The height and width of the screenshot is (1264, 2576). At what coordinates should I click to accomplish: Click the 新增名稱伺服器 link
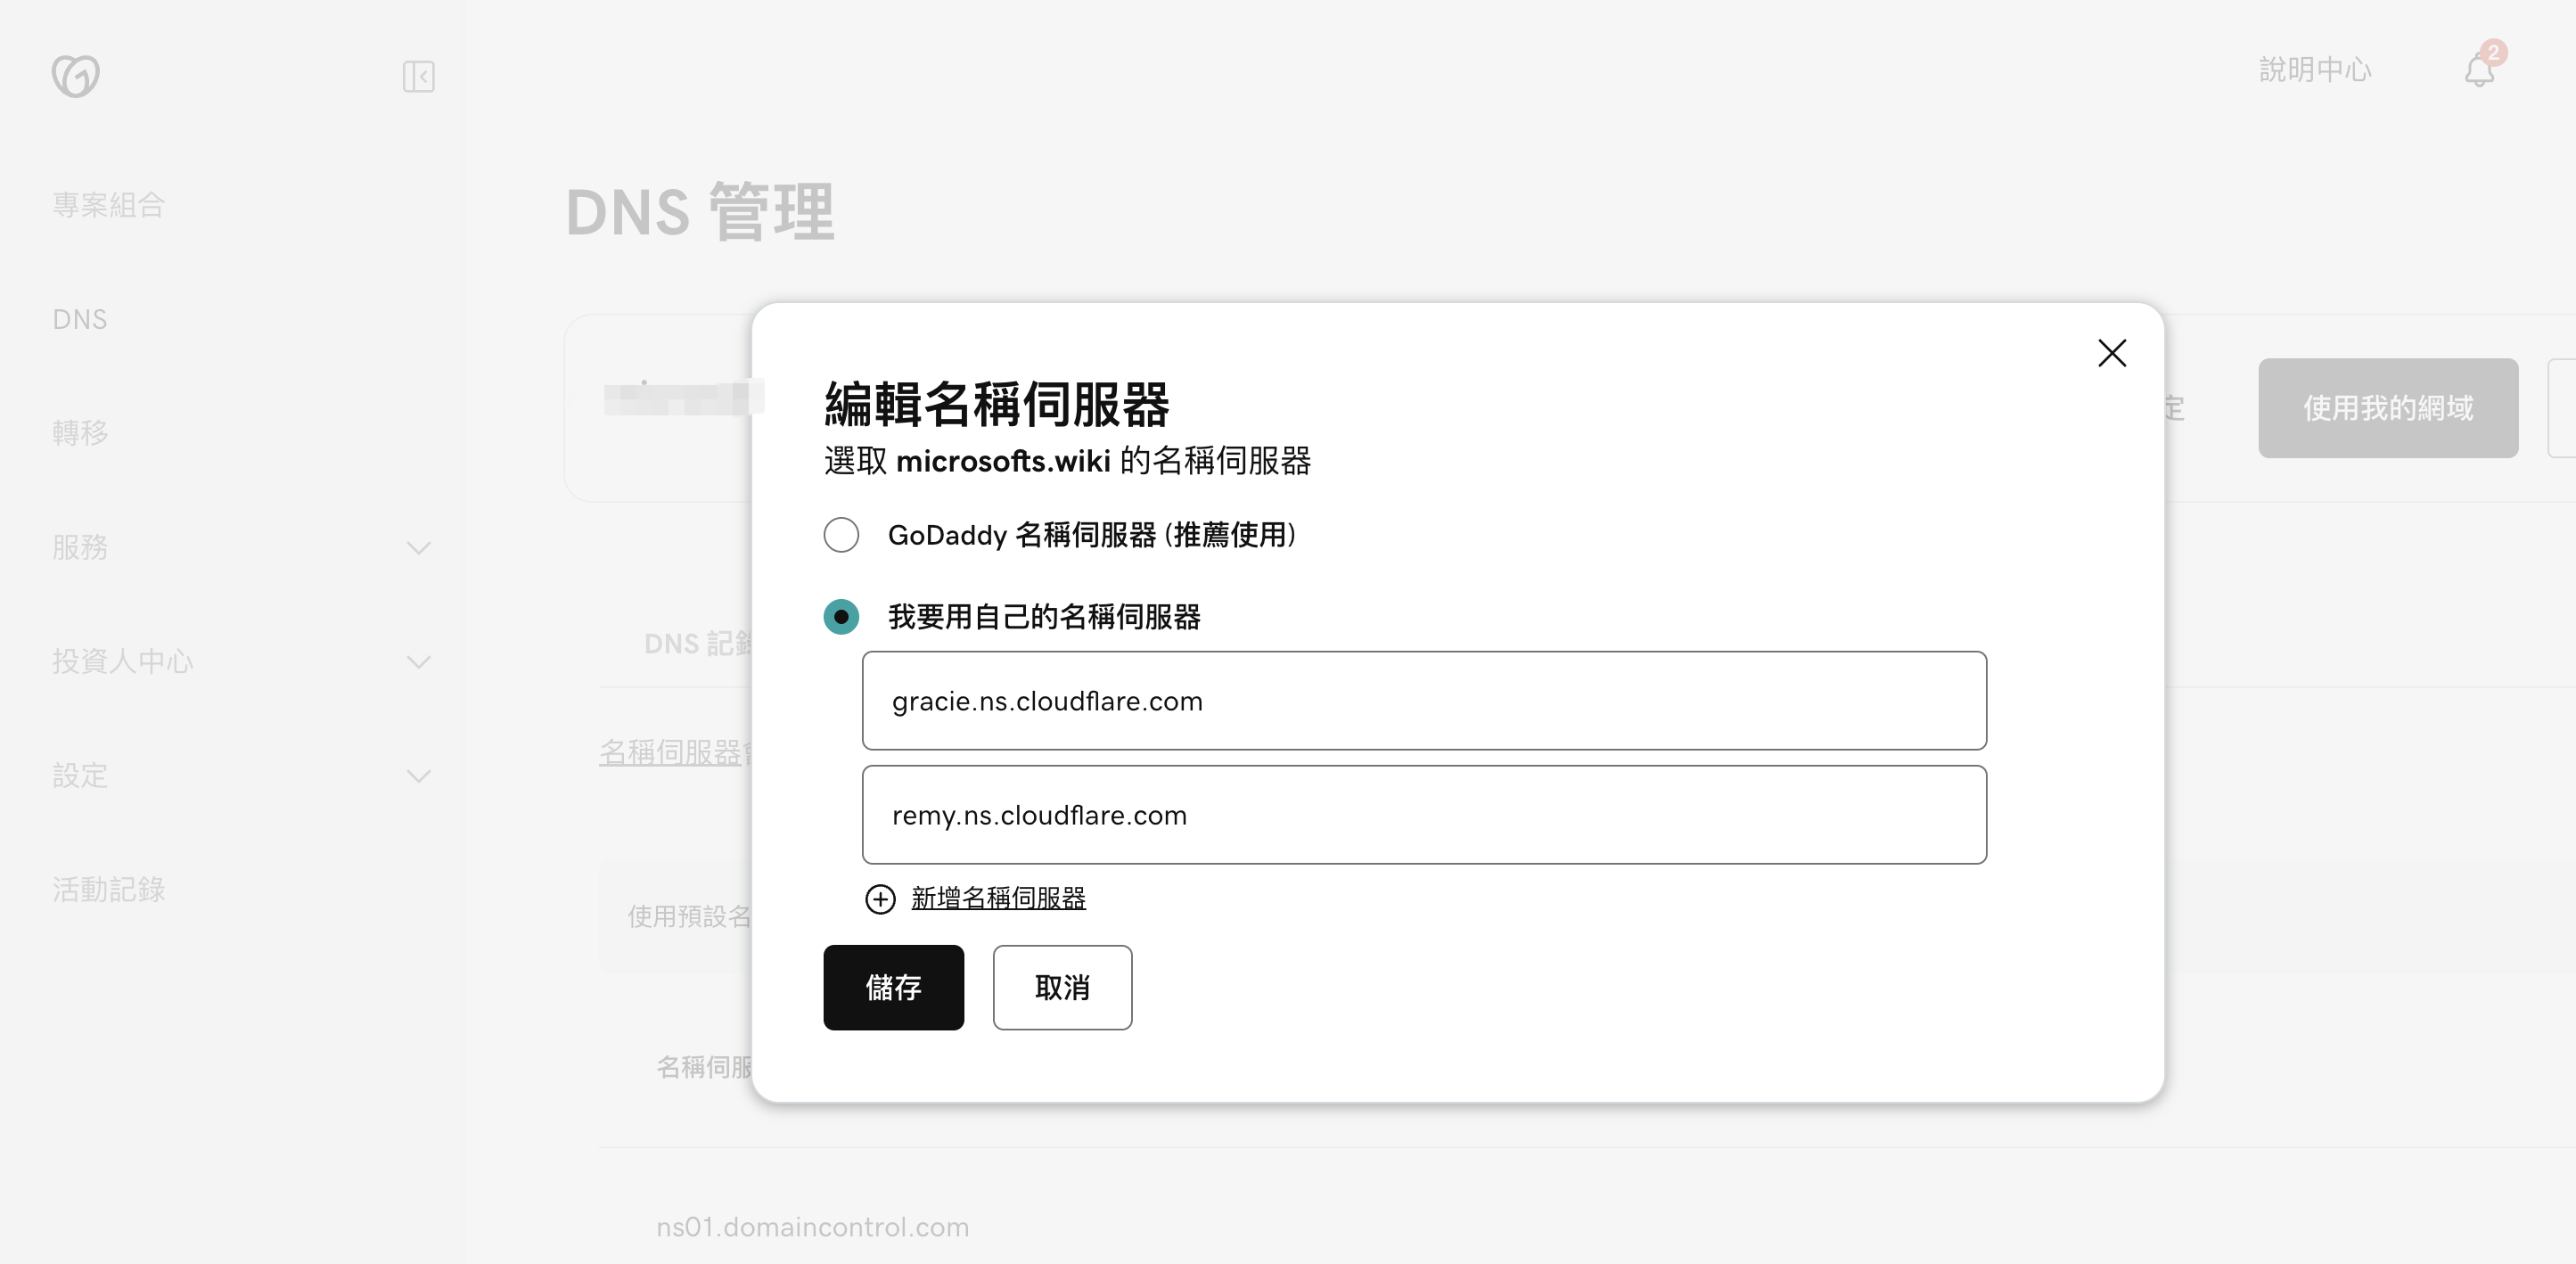[x=998, y=898]
